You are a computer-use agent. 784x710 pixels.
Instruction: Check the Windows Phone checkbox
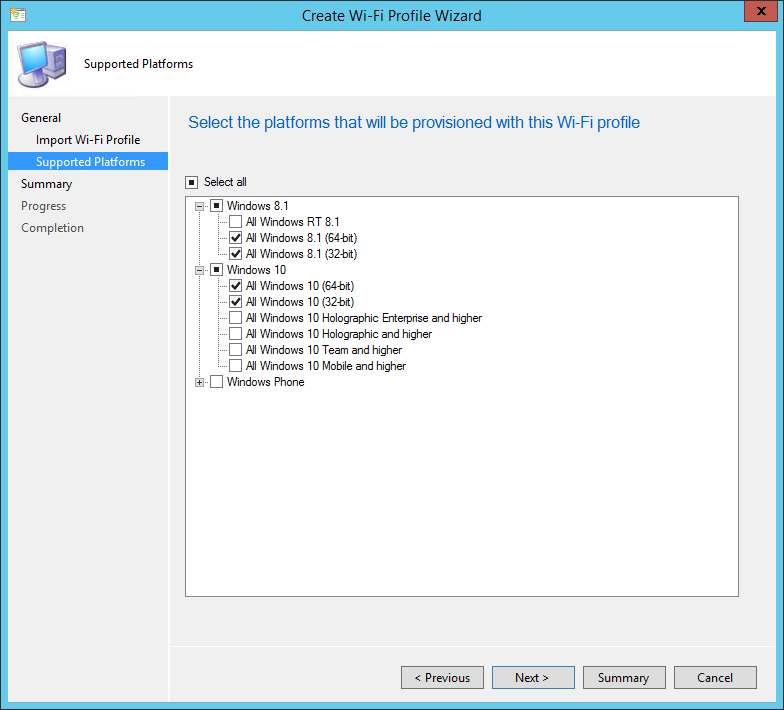pyautogui.click(x=216, y=382)
